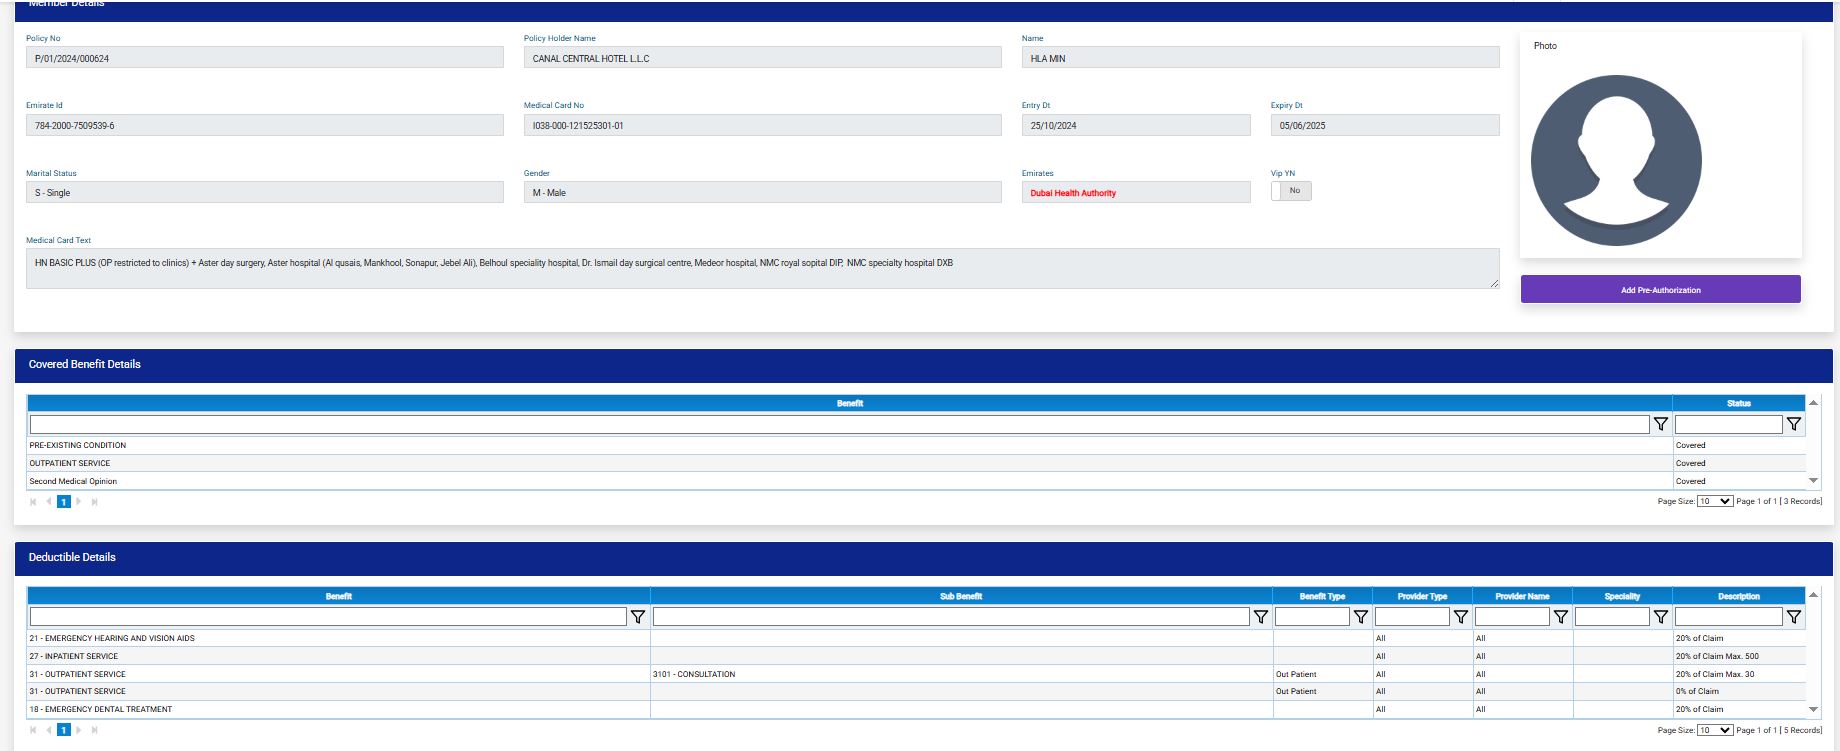Viewport: 1840px width, 751px height.
Task: Open Page Size dropdown in Deductible Details
Action: click(x=1714, y=730)
